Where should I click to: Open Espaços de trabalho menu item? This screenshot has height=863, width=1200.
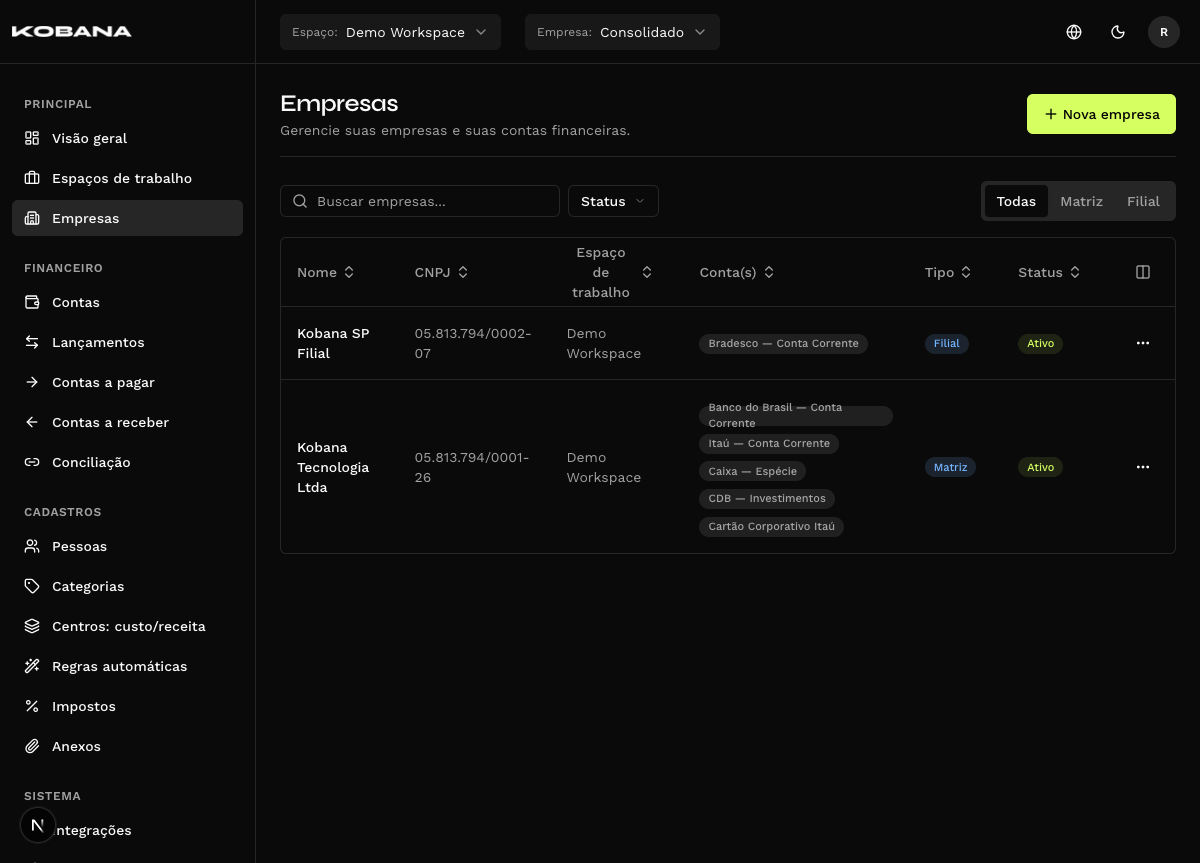pyautogui.click(x=127, y=178)
